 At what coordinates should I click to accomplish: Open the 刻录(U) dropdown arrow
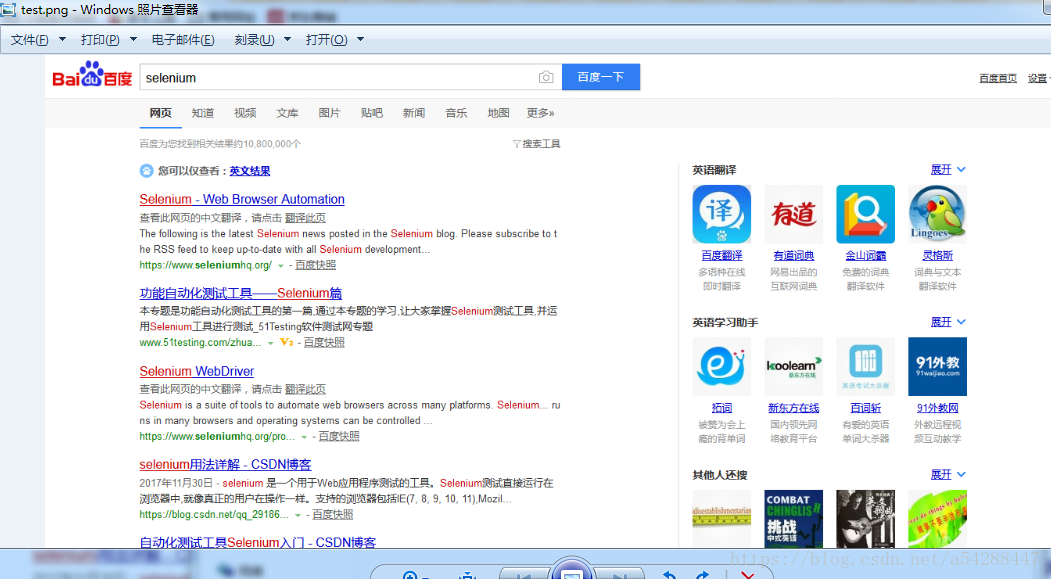pyautogui.click(x=288, y=40)
